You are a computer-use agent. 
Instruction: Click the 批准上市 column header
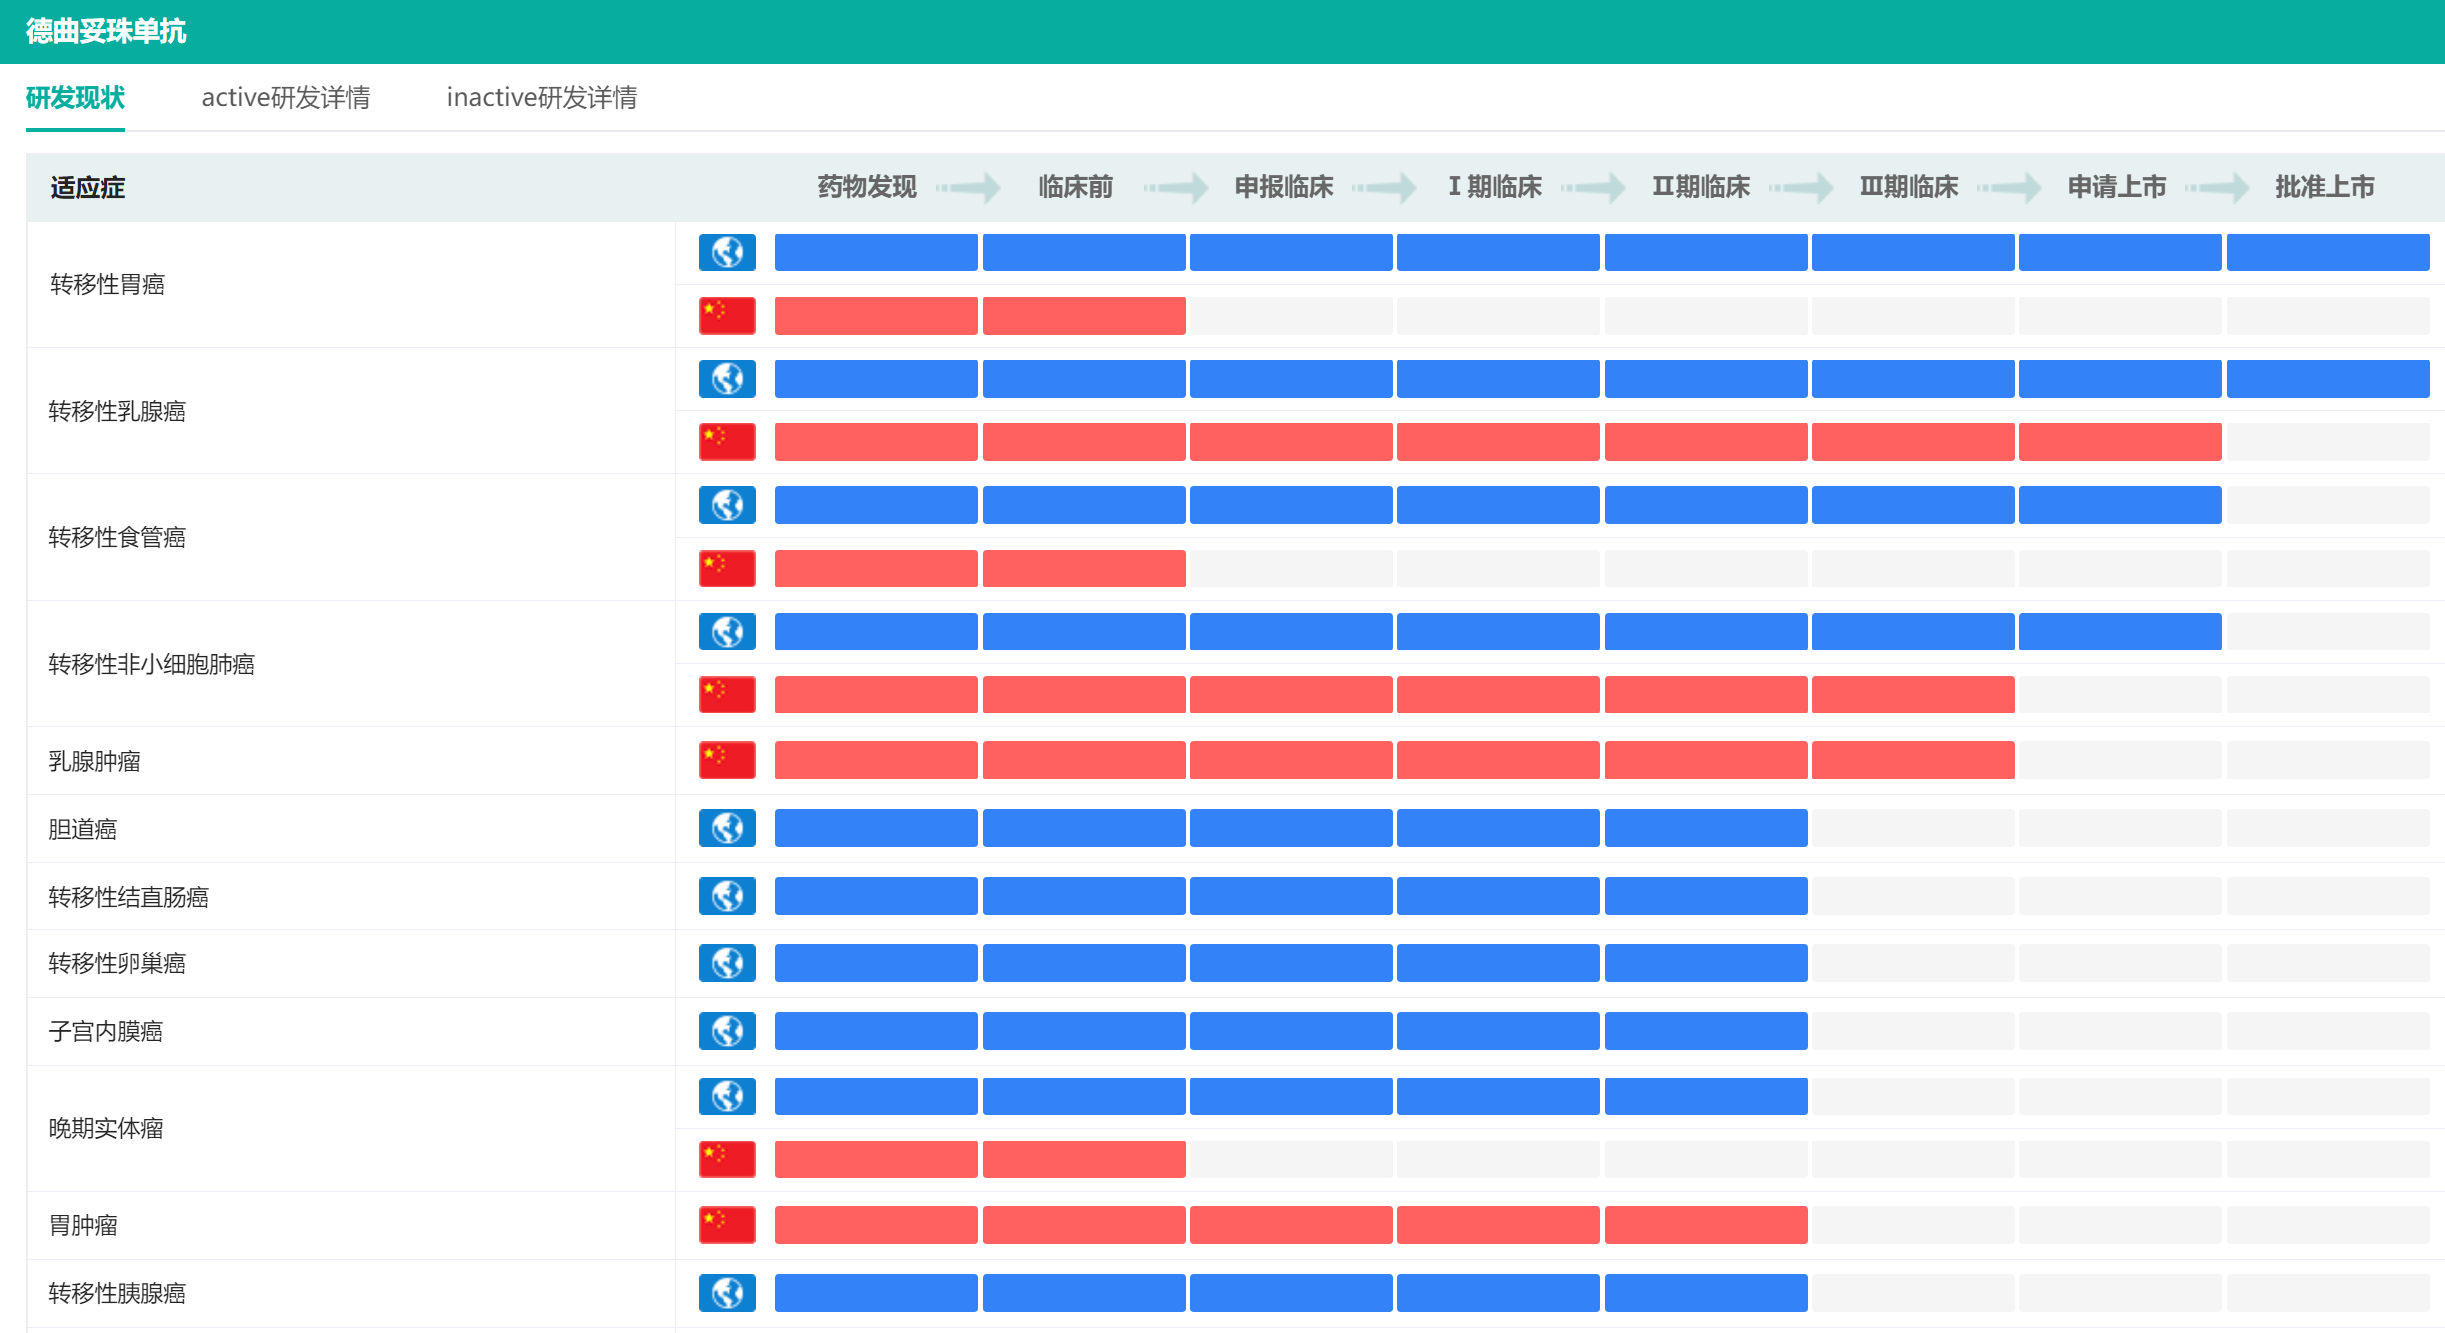2324,187
